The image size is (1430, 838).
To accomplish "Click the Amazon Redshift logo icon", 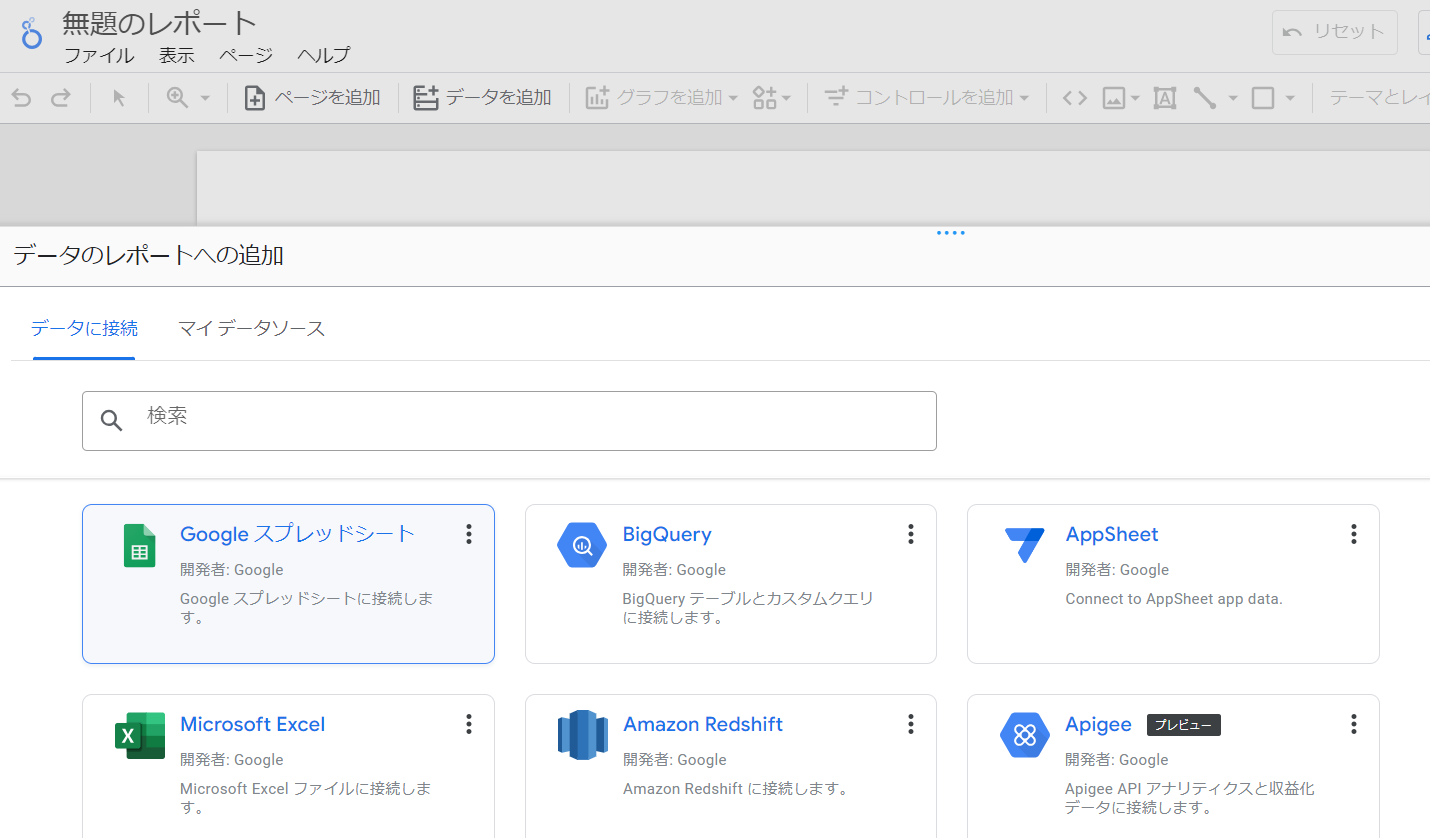I will [583, 735].
